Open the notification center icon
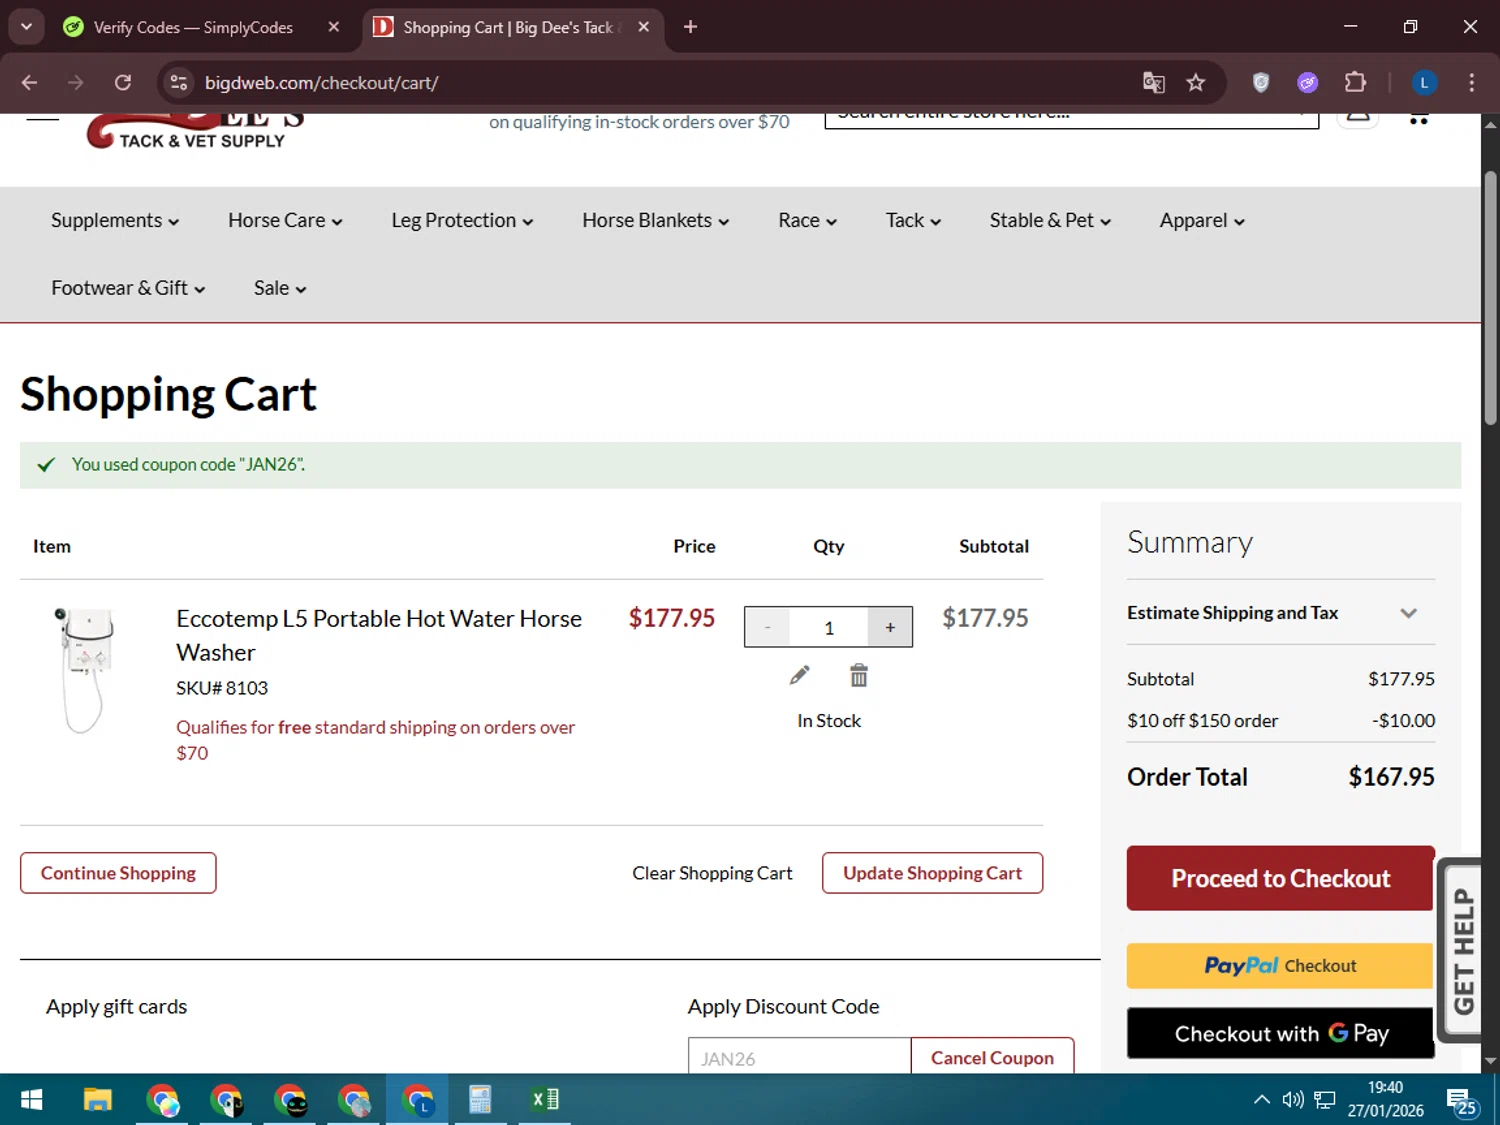This screenshot has width=1500, height=1125. (x=1460, y=1102)
